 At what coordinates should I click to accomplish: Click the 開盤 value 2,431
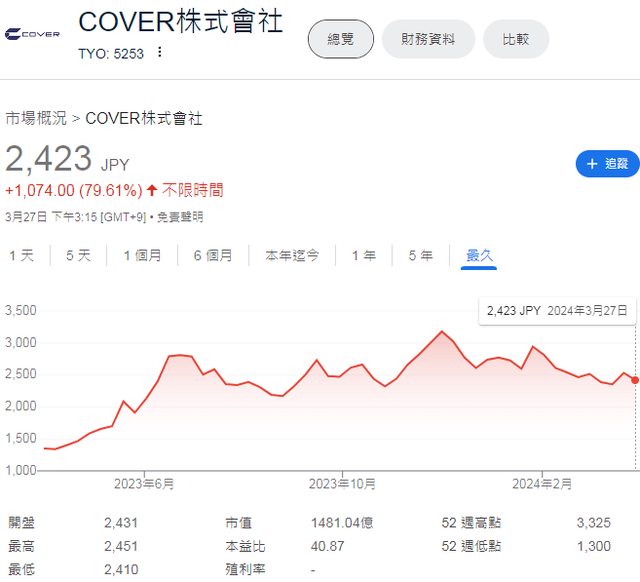tap(121, 523)
